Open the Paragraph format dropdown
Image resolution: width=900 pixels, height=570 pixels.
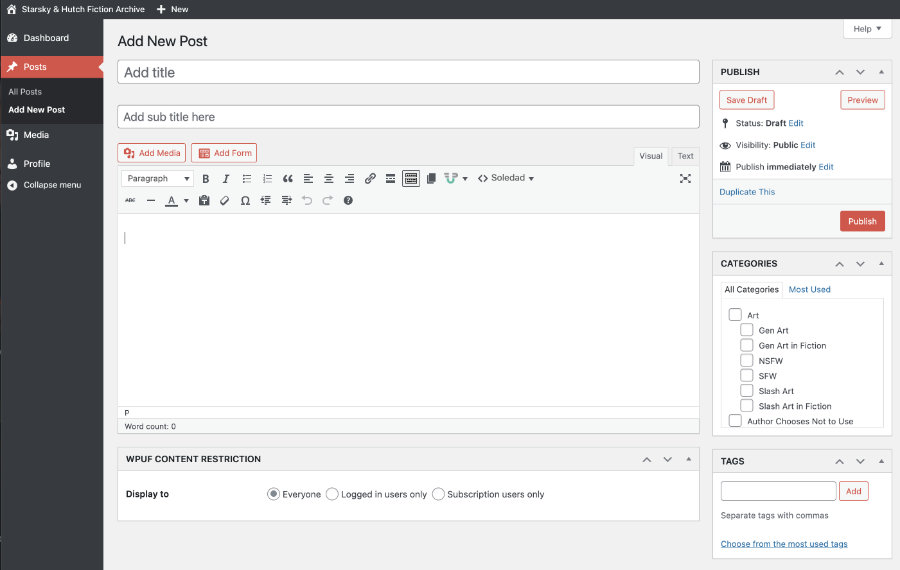click(x=157, y=179)
